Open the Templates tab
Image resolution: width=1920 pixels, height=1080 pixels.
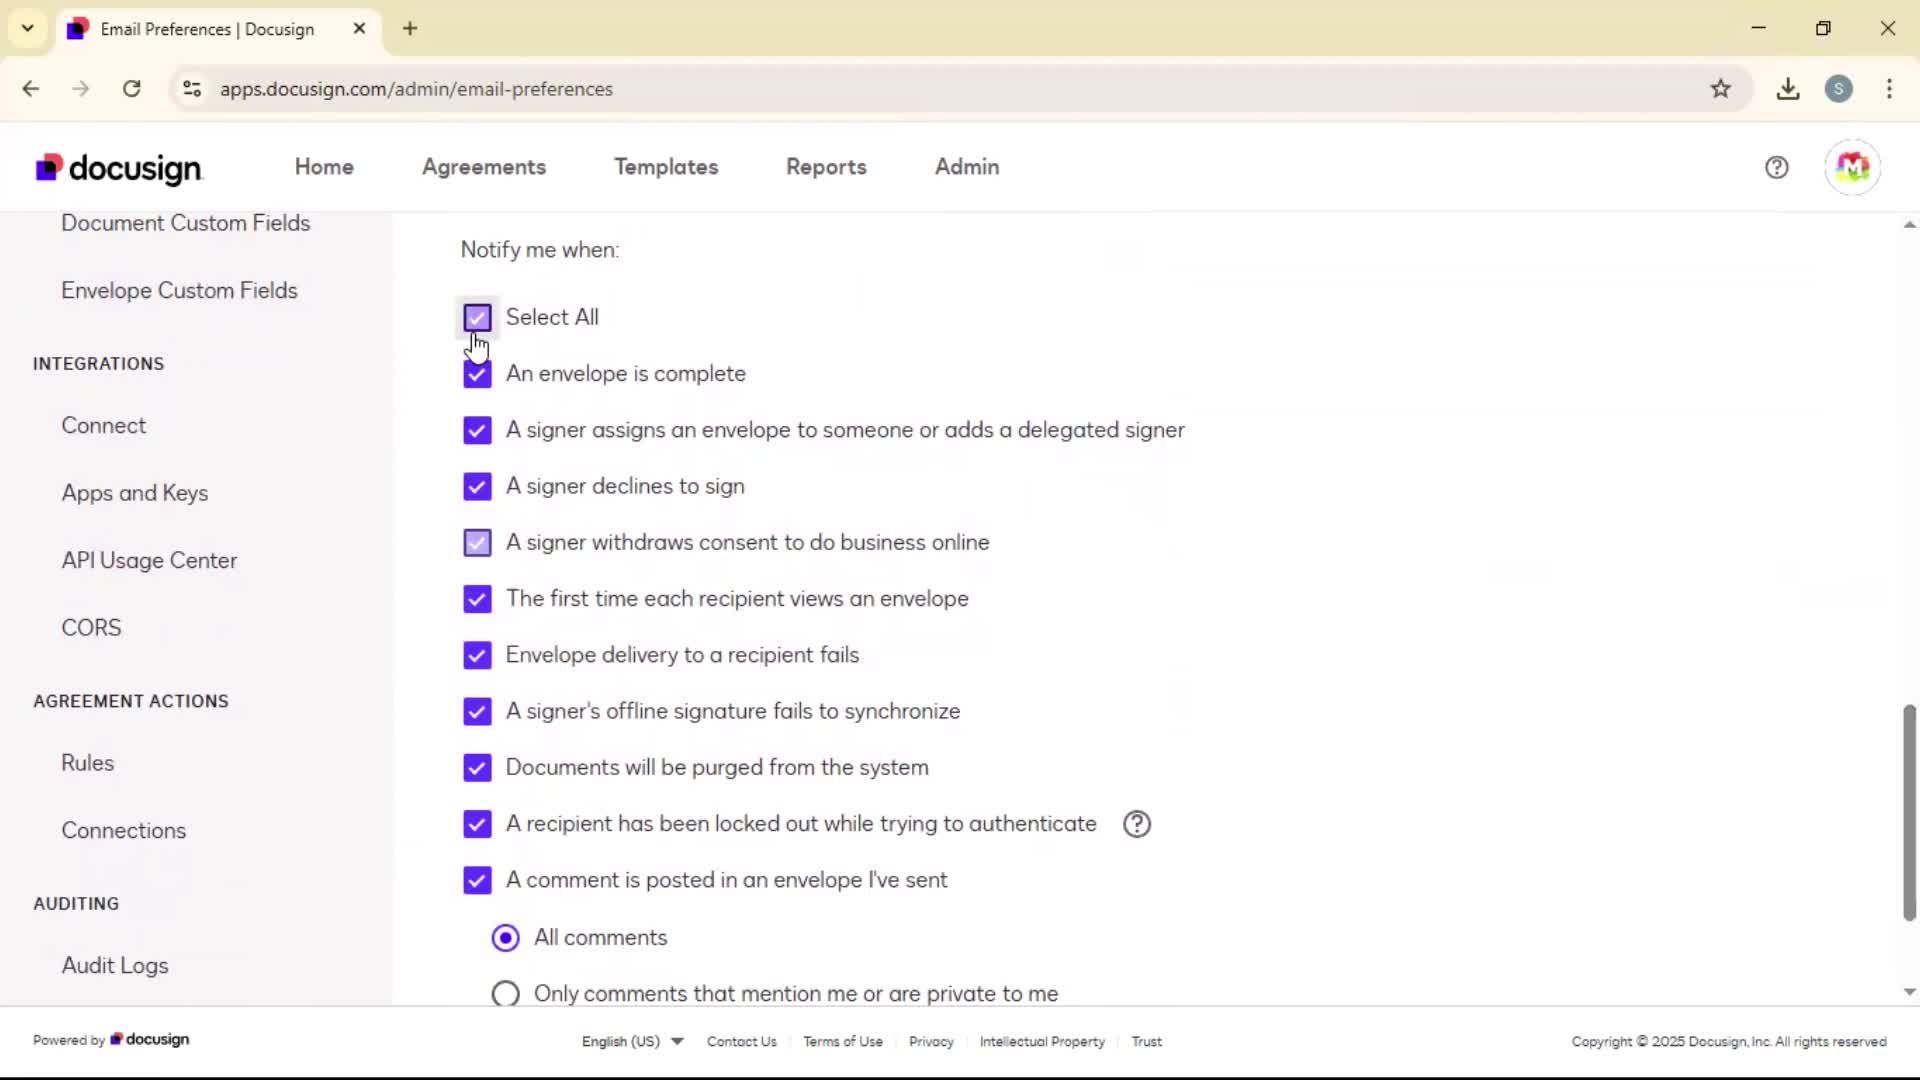(x=666, y=167)
